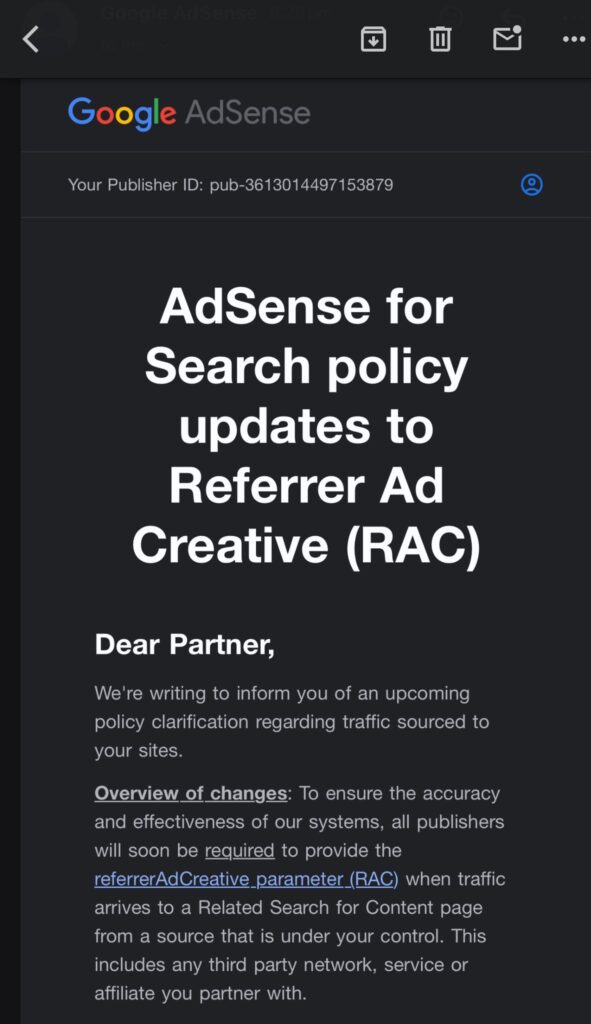
Task: Tap the Google AdSense logo
Action: [x=188, y=113]
